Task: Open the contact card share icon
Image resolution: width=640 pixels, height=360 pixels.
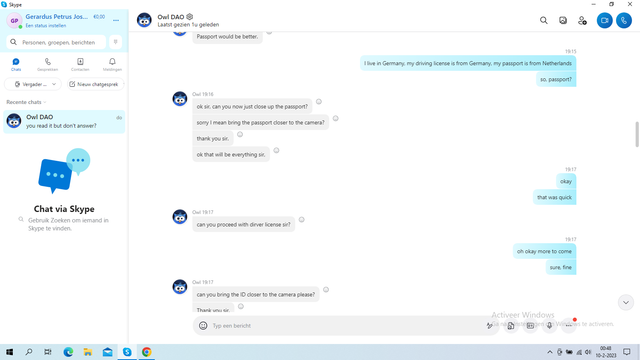Action: (x=530, y=325)
